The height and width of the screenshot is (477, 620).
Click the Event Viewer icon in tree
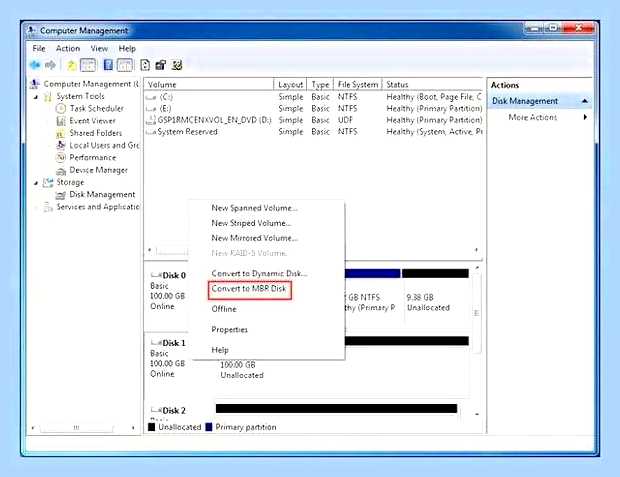coord(60,121)
